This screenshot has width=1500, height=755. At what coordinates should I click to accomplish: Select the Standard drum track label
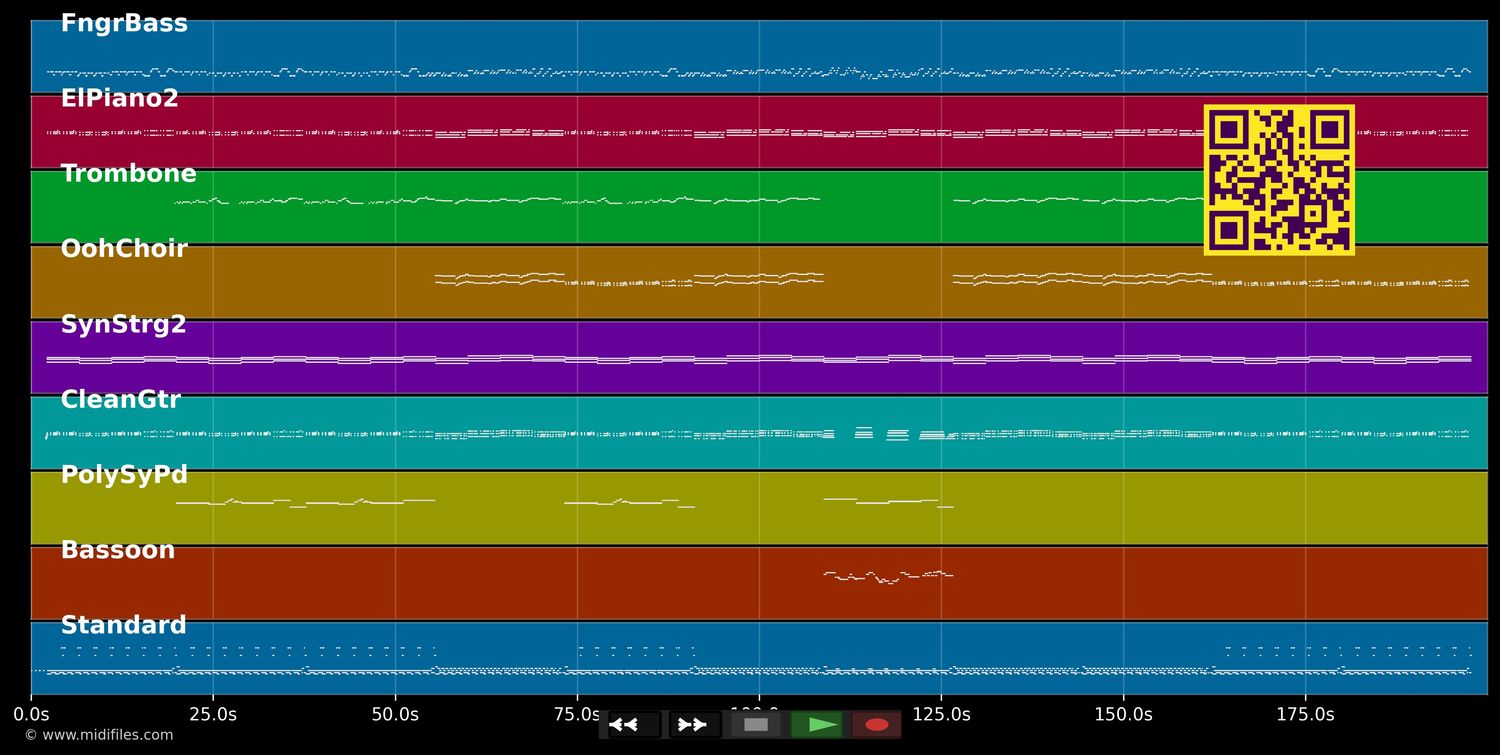pyautogui.click(x=123, y=626)
